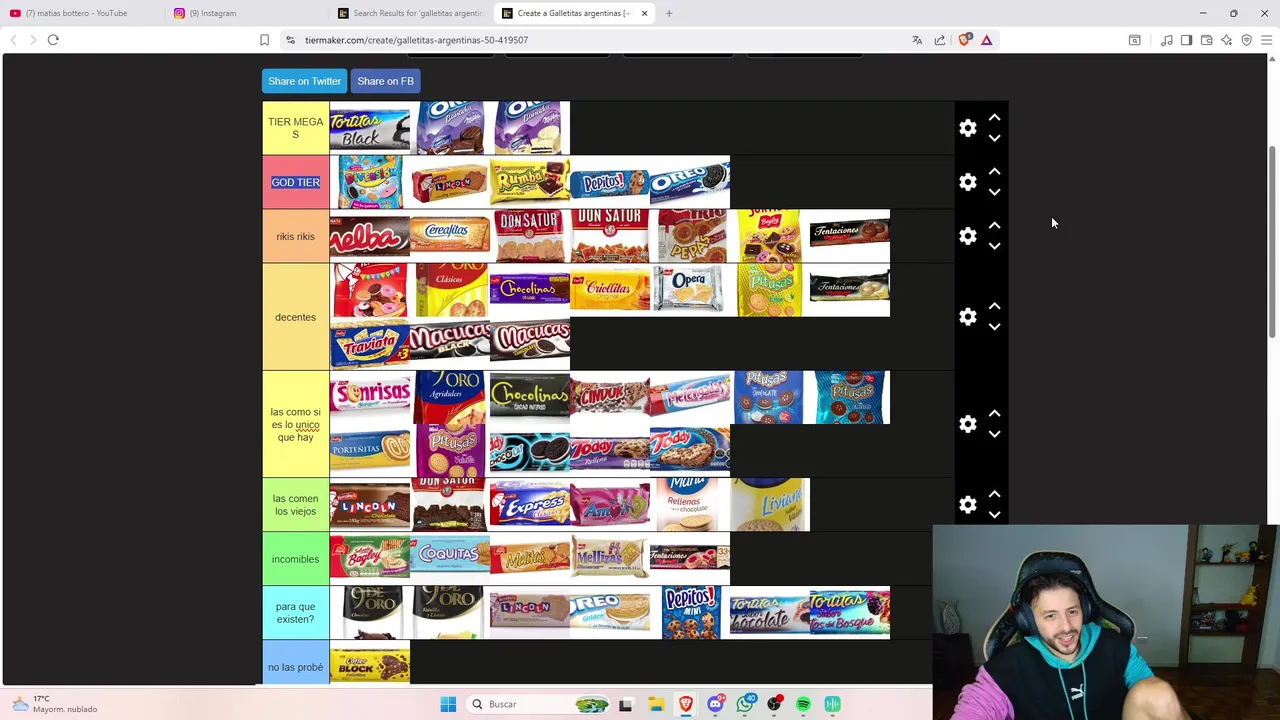
Task: Click the 'para que existen?' label
Action: point(295,613)
